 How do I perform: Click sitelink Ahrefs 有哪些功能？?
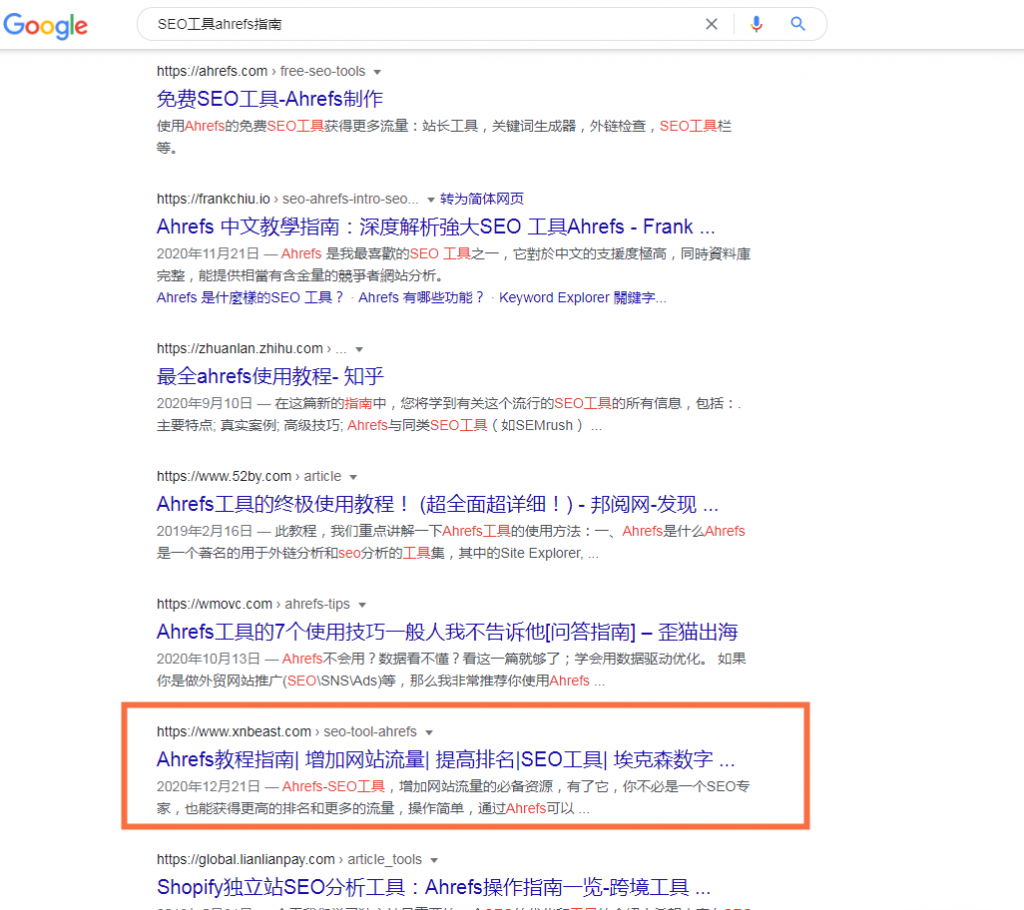[x=421, y=298]
